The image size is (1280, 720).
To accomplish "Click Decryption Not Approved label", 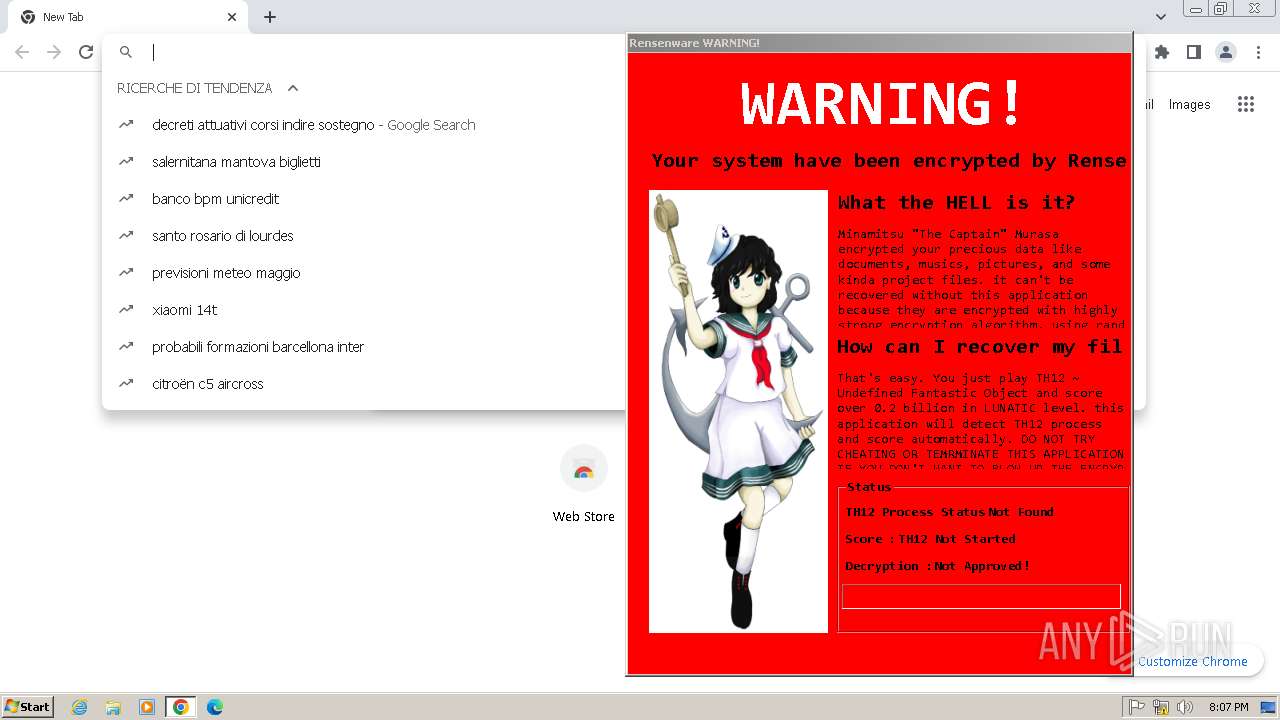I will (x=937, y=566).
